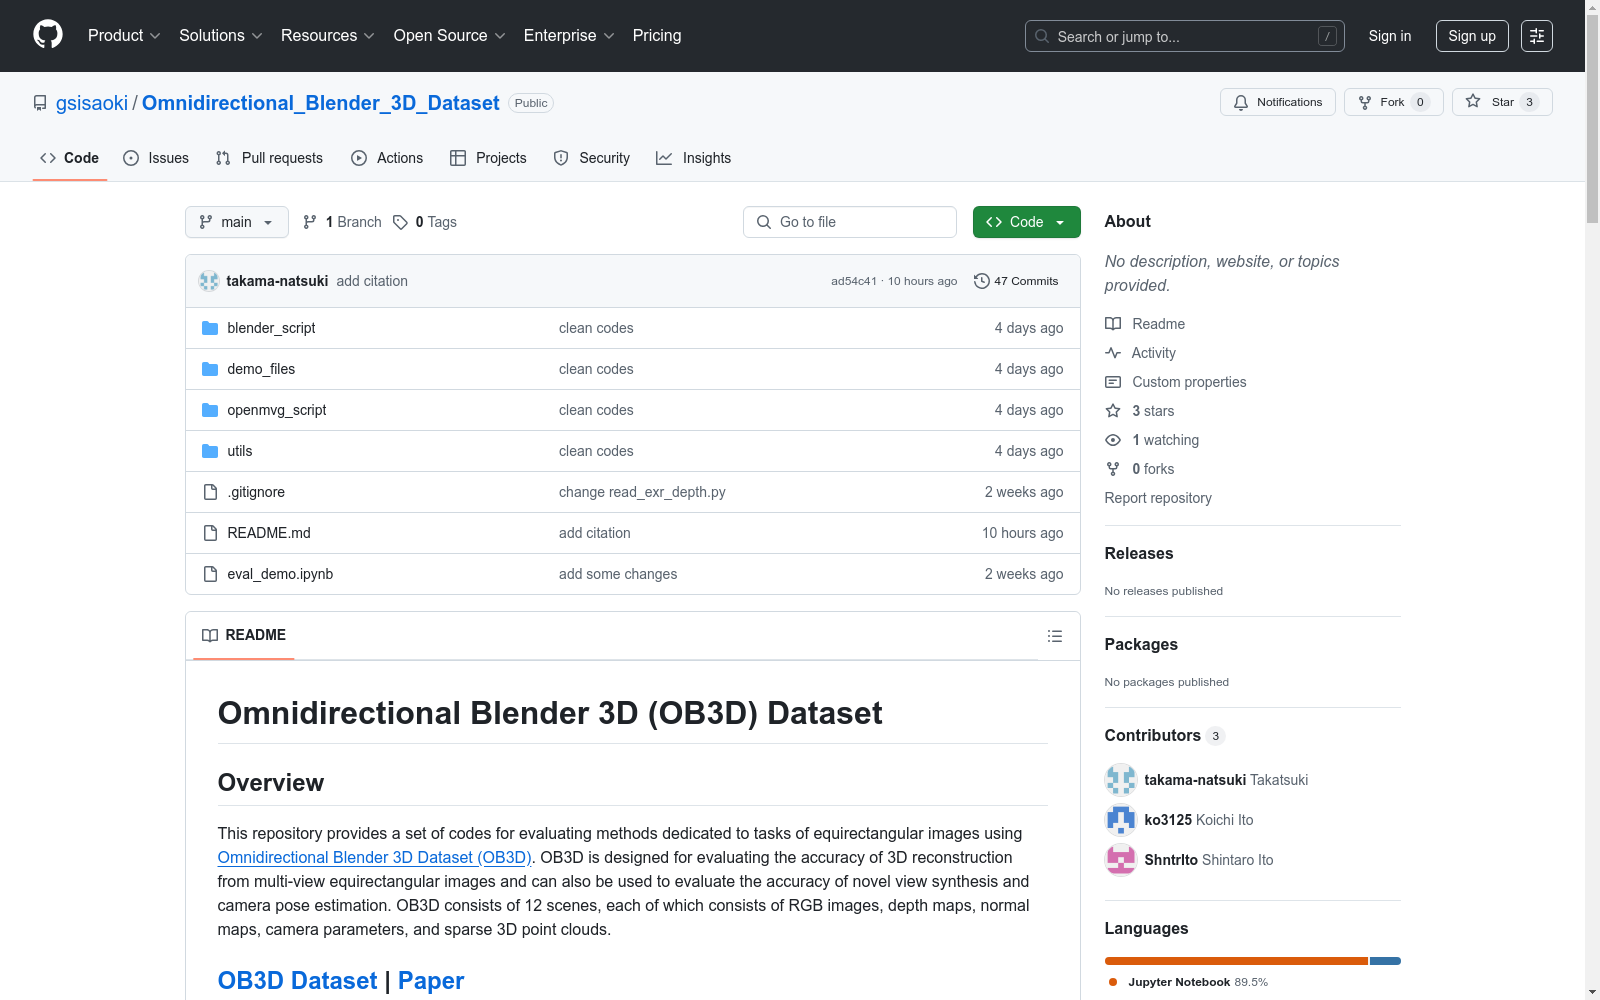This screenshot has height=1000, width=1600.
Task: Open the README.md file
Action: click(269, 533)
